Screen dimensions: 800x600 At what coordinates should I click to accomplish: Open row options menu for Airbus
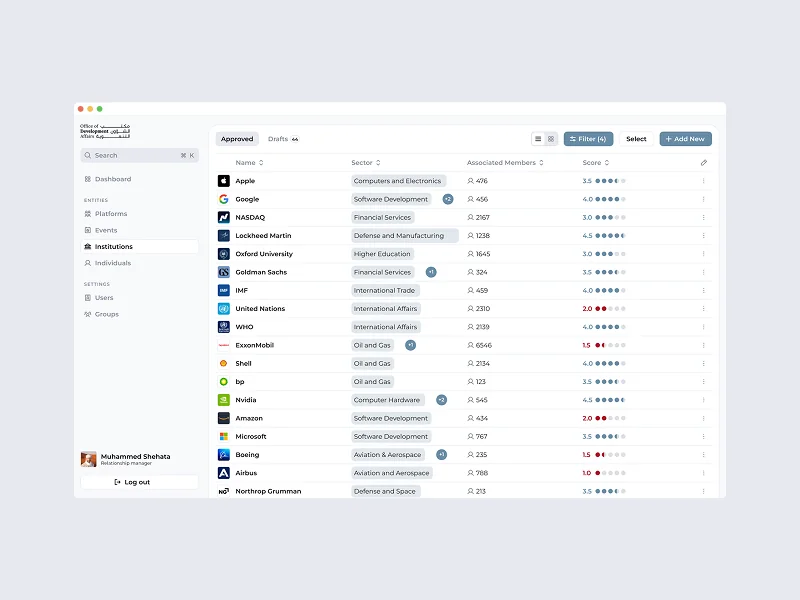click(x=704, y=473)
